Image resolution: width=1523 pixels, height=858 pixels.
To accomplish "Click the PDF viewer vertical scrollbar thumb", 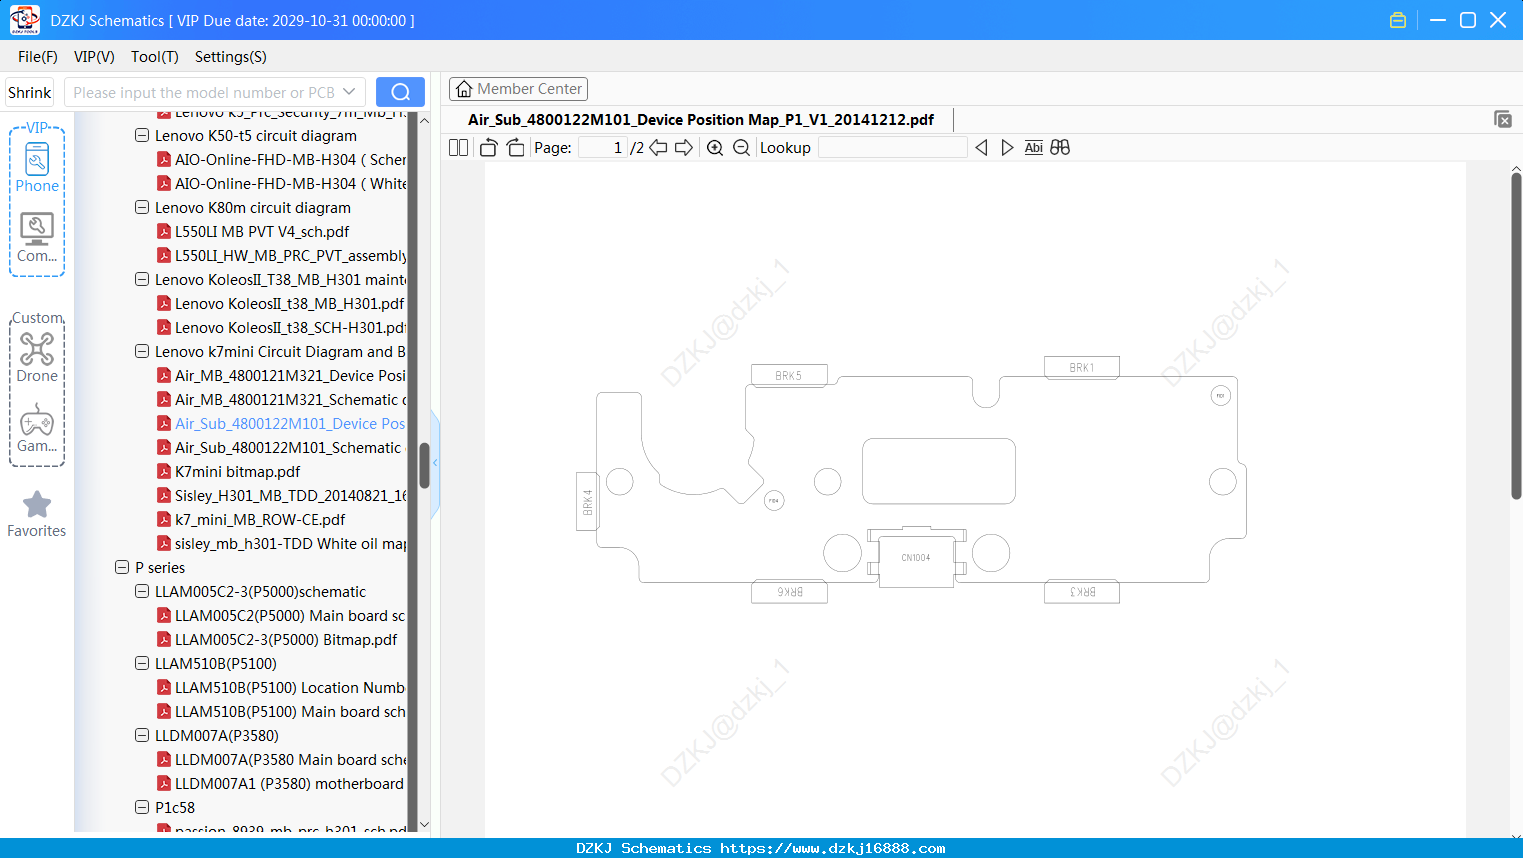I will tap(1516, 336).
